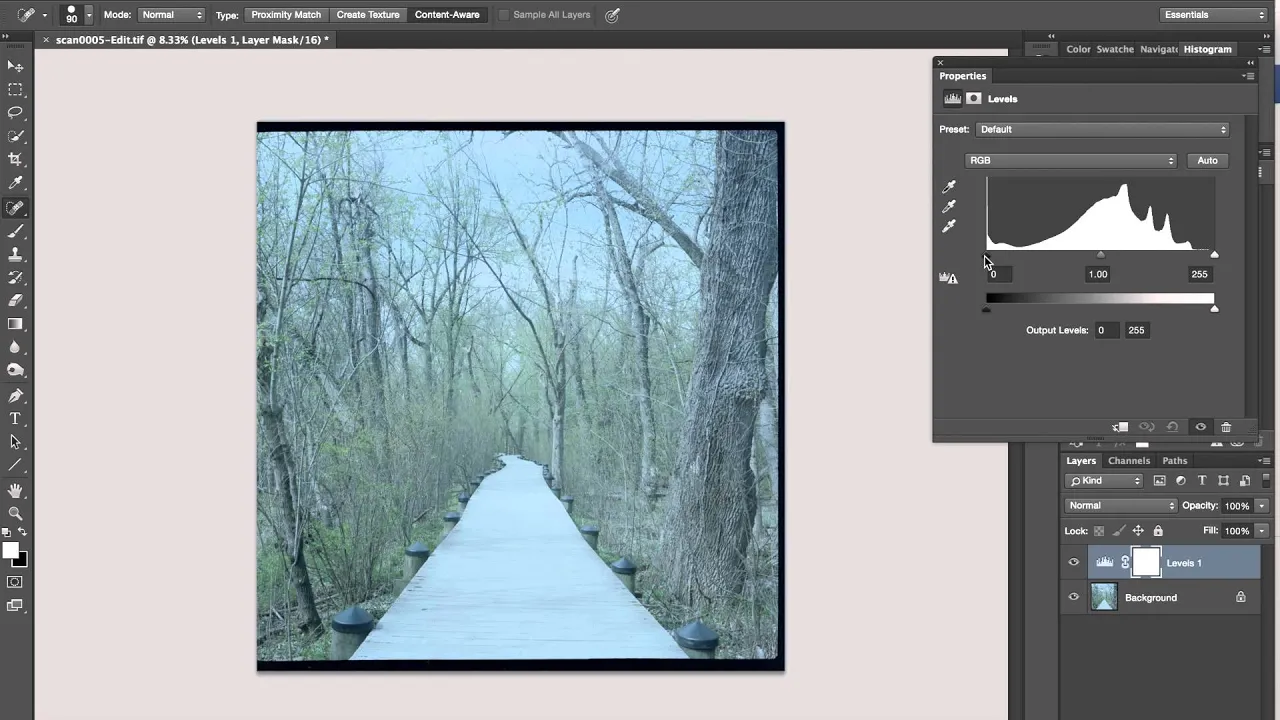1280x720 pixels.
Task: Toggle lock transparent pixels
Action: coord(1099,531)
